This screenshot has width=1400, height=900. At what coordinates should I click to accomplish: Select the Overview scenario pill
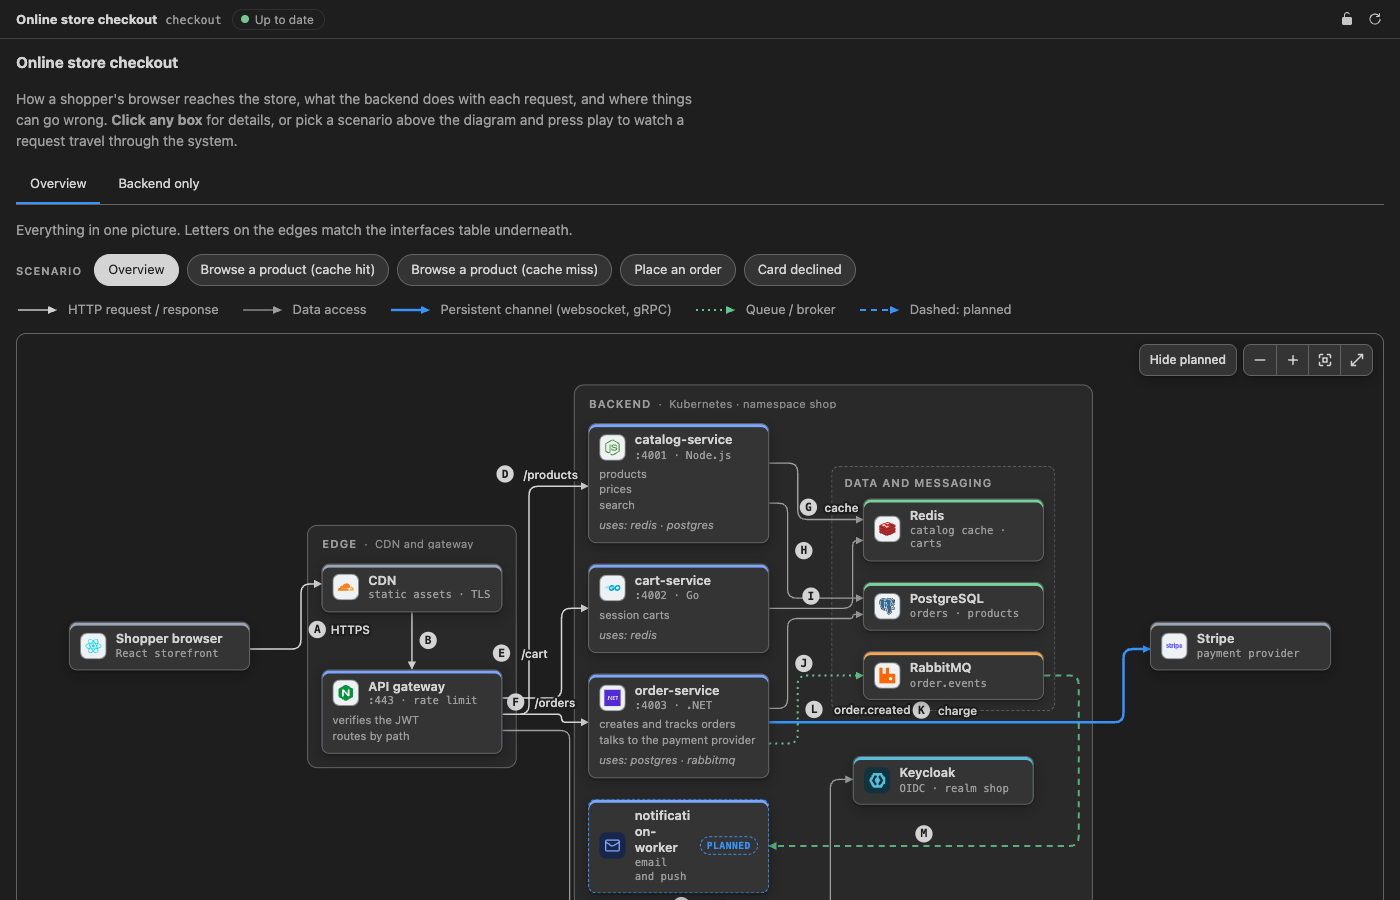(136, 270)
